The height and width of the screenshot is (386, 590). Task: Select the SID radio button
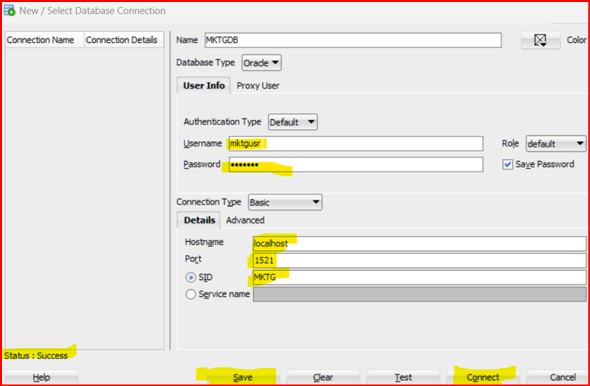click(x=191, y=278)
